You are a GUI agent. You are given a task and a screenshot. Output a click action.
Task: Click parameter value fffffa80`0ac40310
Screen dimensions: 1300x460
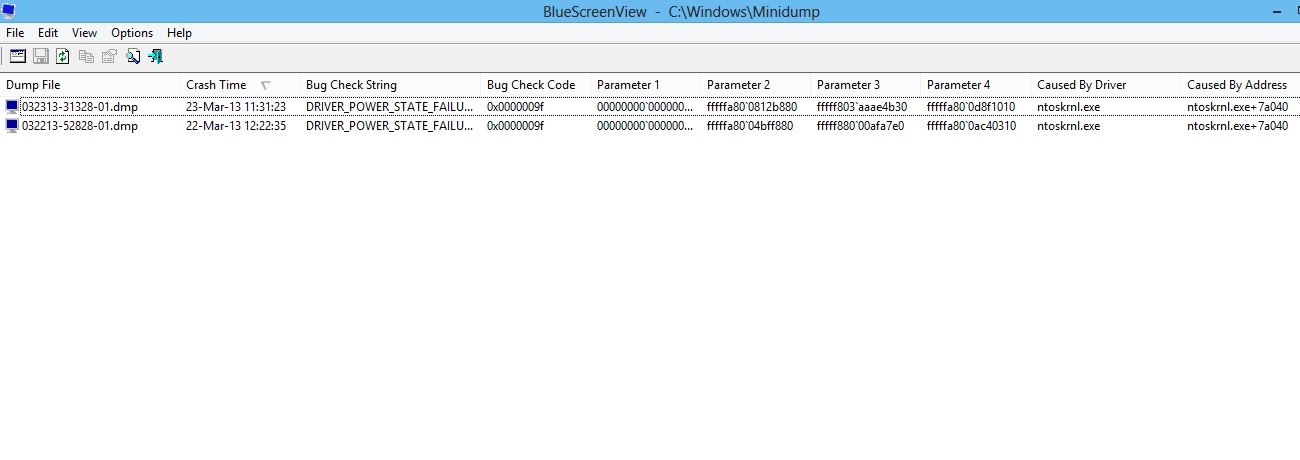coord(971,126)
